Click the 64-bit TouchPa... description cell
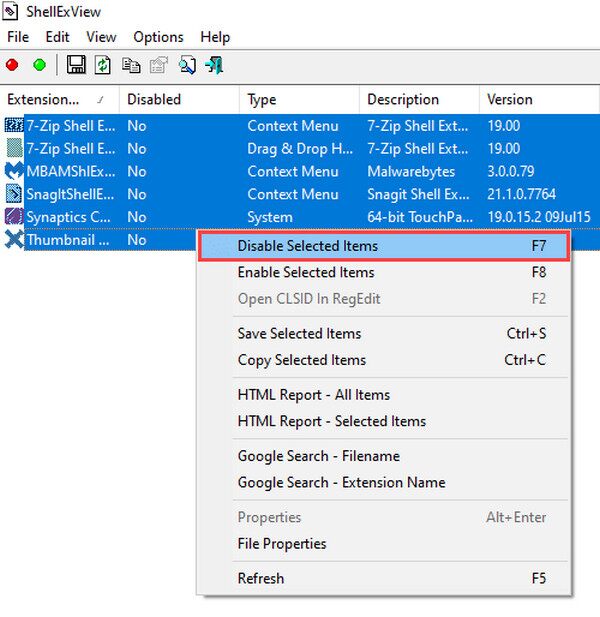 click(420, 217)
